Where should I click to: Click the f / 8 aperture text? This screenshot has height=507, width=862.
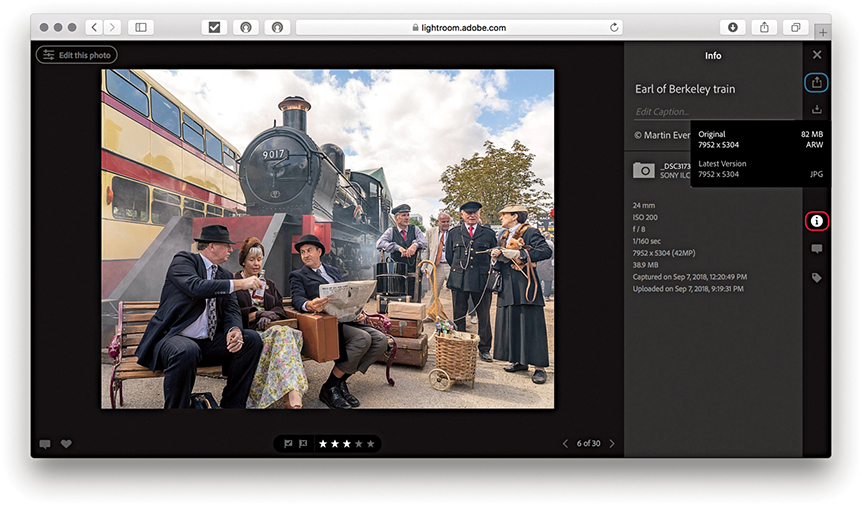pos(639,229)
